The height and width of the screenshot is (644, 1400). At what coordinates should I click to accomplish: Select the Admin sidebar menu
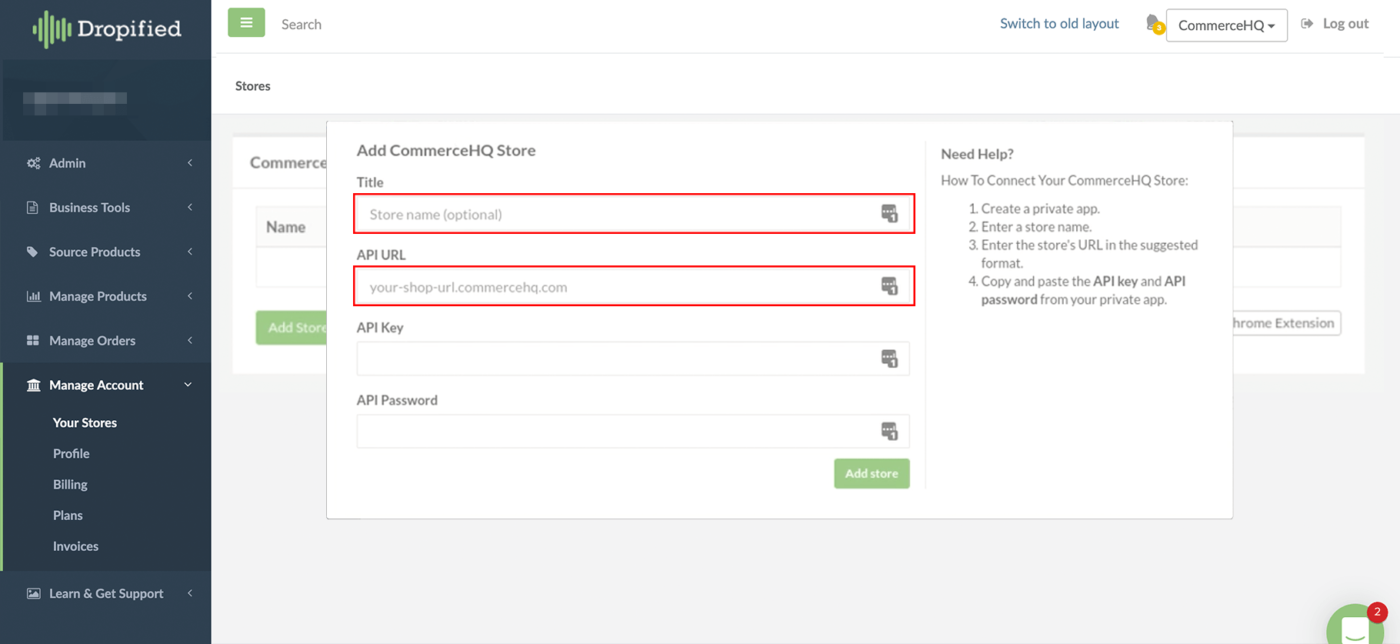pyautogui.click(x=105, y=163)
